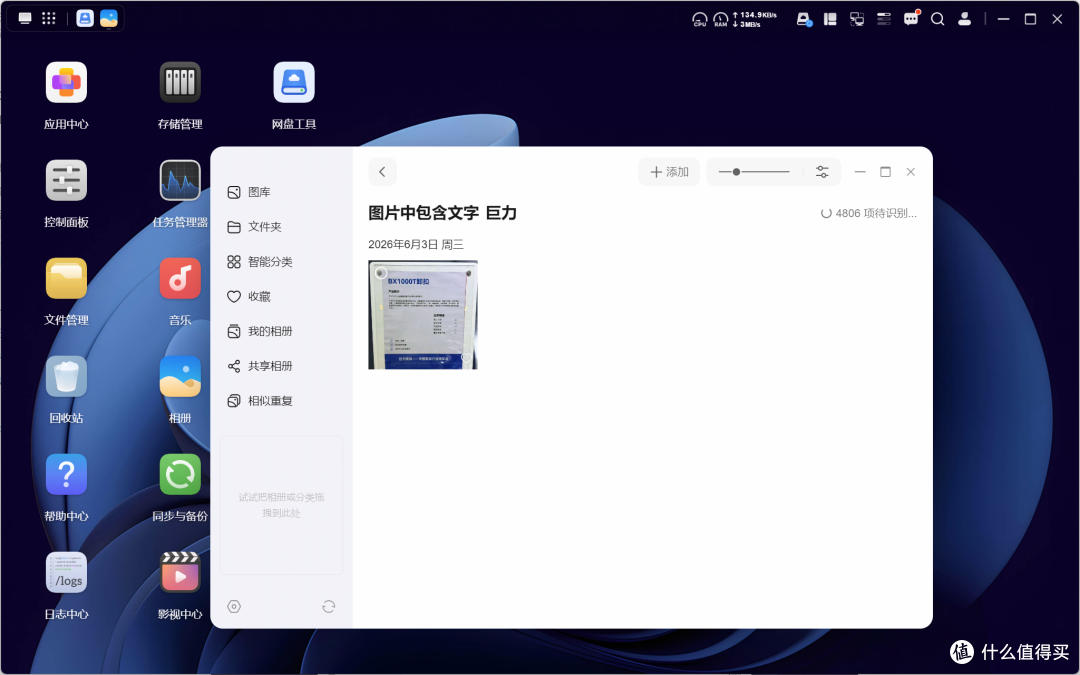1080x675 pixels.
Task: Open the widget layout panel icon in top bar
Action: (830, 19)
